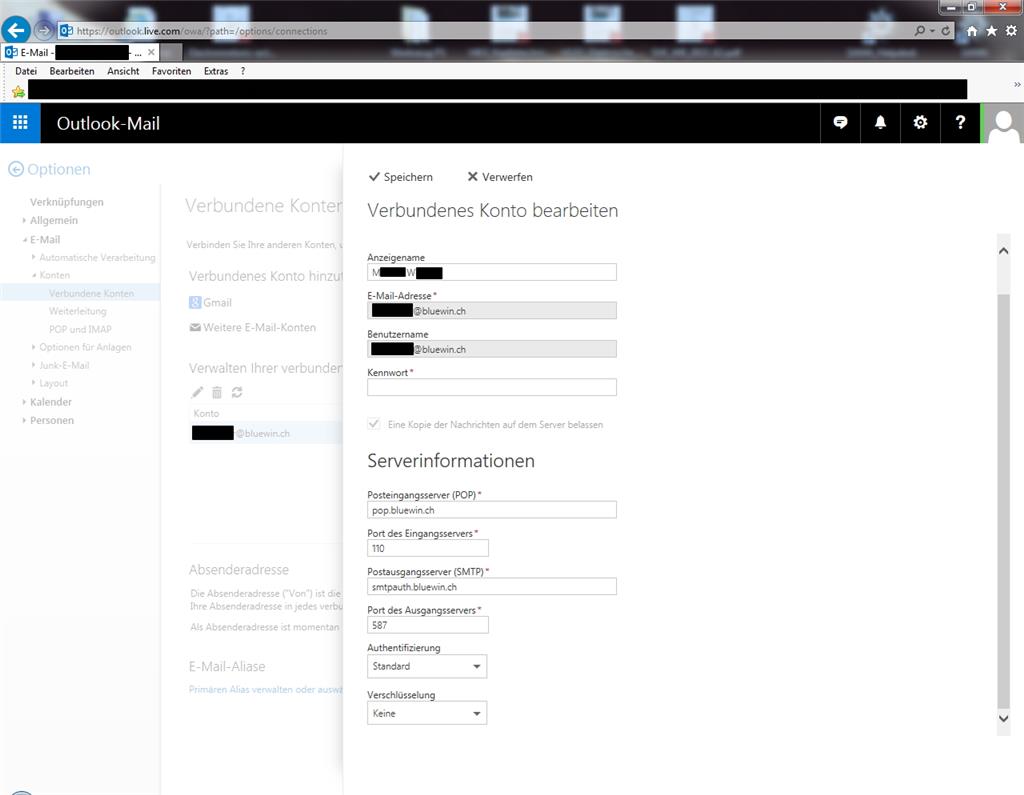Expand the Personen section

point(24,420)
